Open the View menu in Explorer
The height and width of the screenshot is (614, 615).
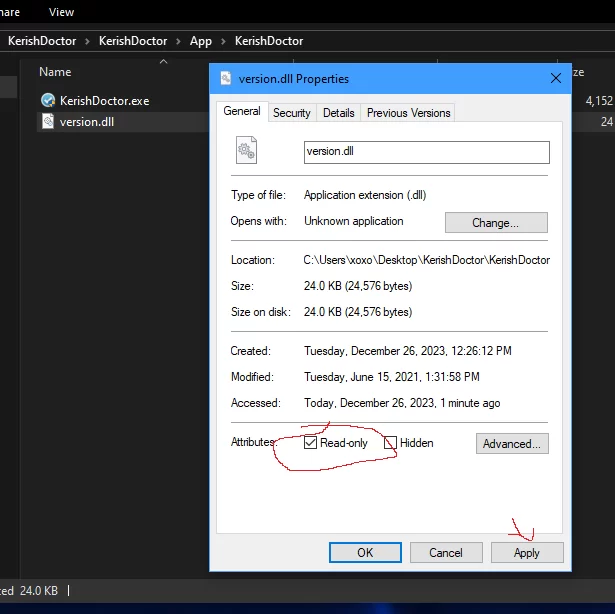coord(61,12)
